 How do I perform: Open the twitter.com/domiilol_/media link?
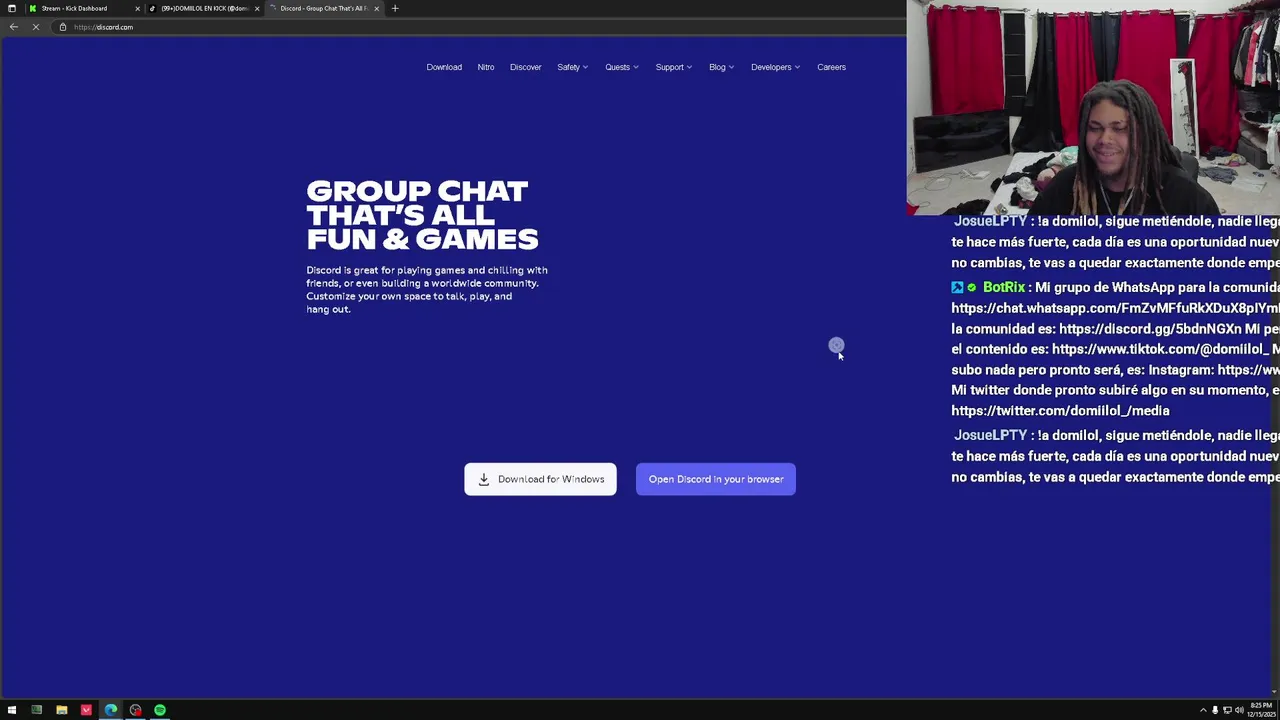(1060, 411)
